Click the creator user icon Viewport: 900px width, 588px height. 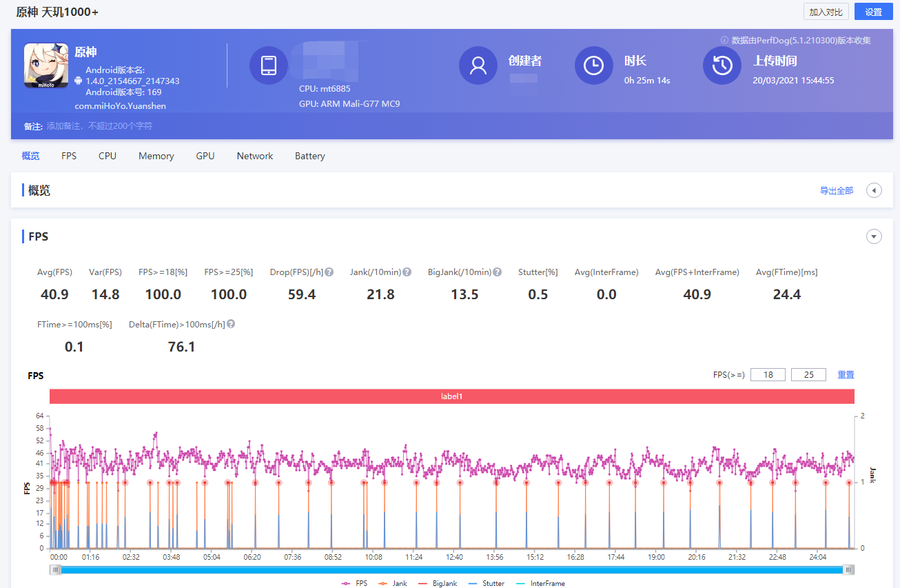[478, 66]
